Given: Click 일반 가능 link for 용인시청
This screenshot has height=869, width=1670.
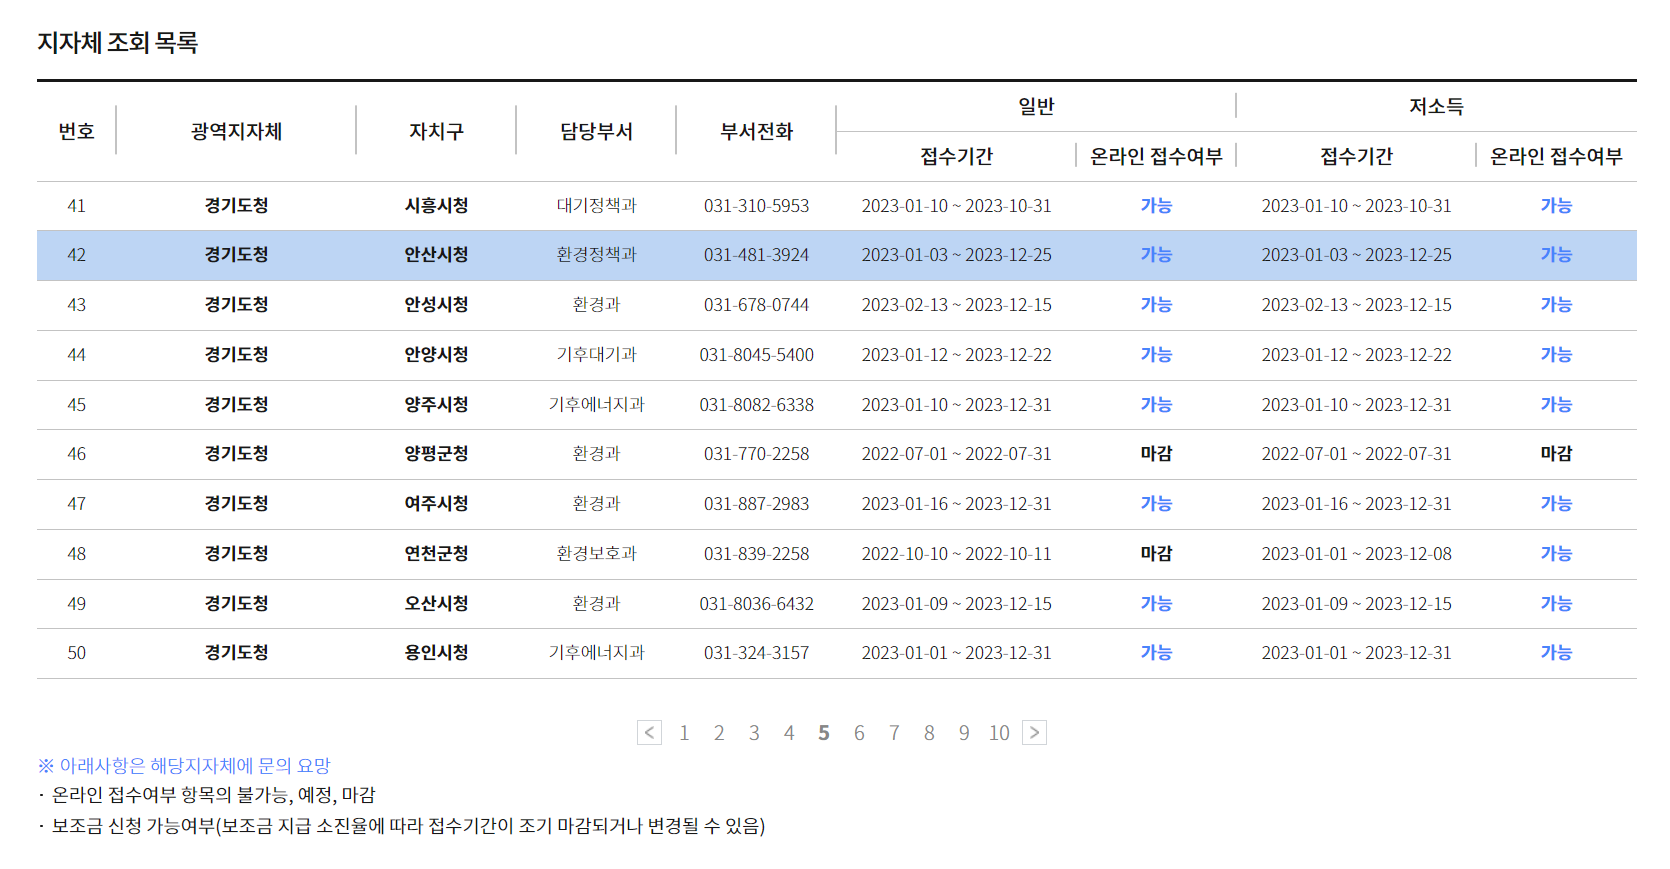Looking at the screenshot, I should pos(1156,653).
